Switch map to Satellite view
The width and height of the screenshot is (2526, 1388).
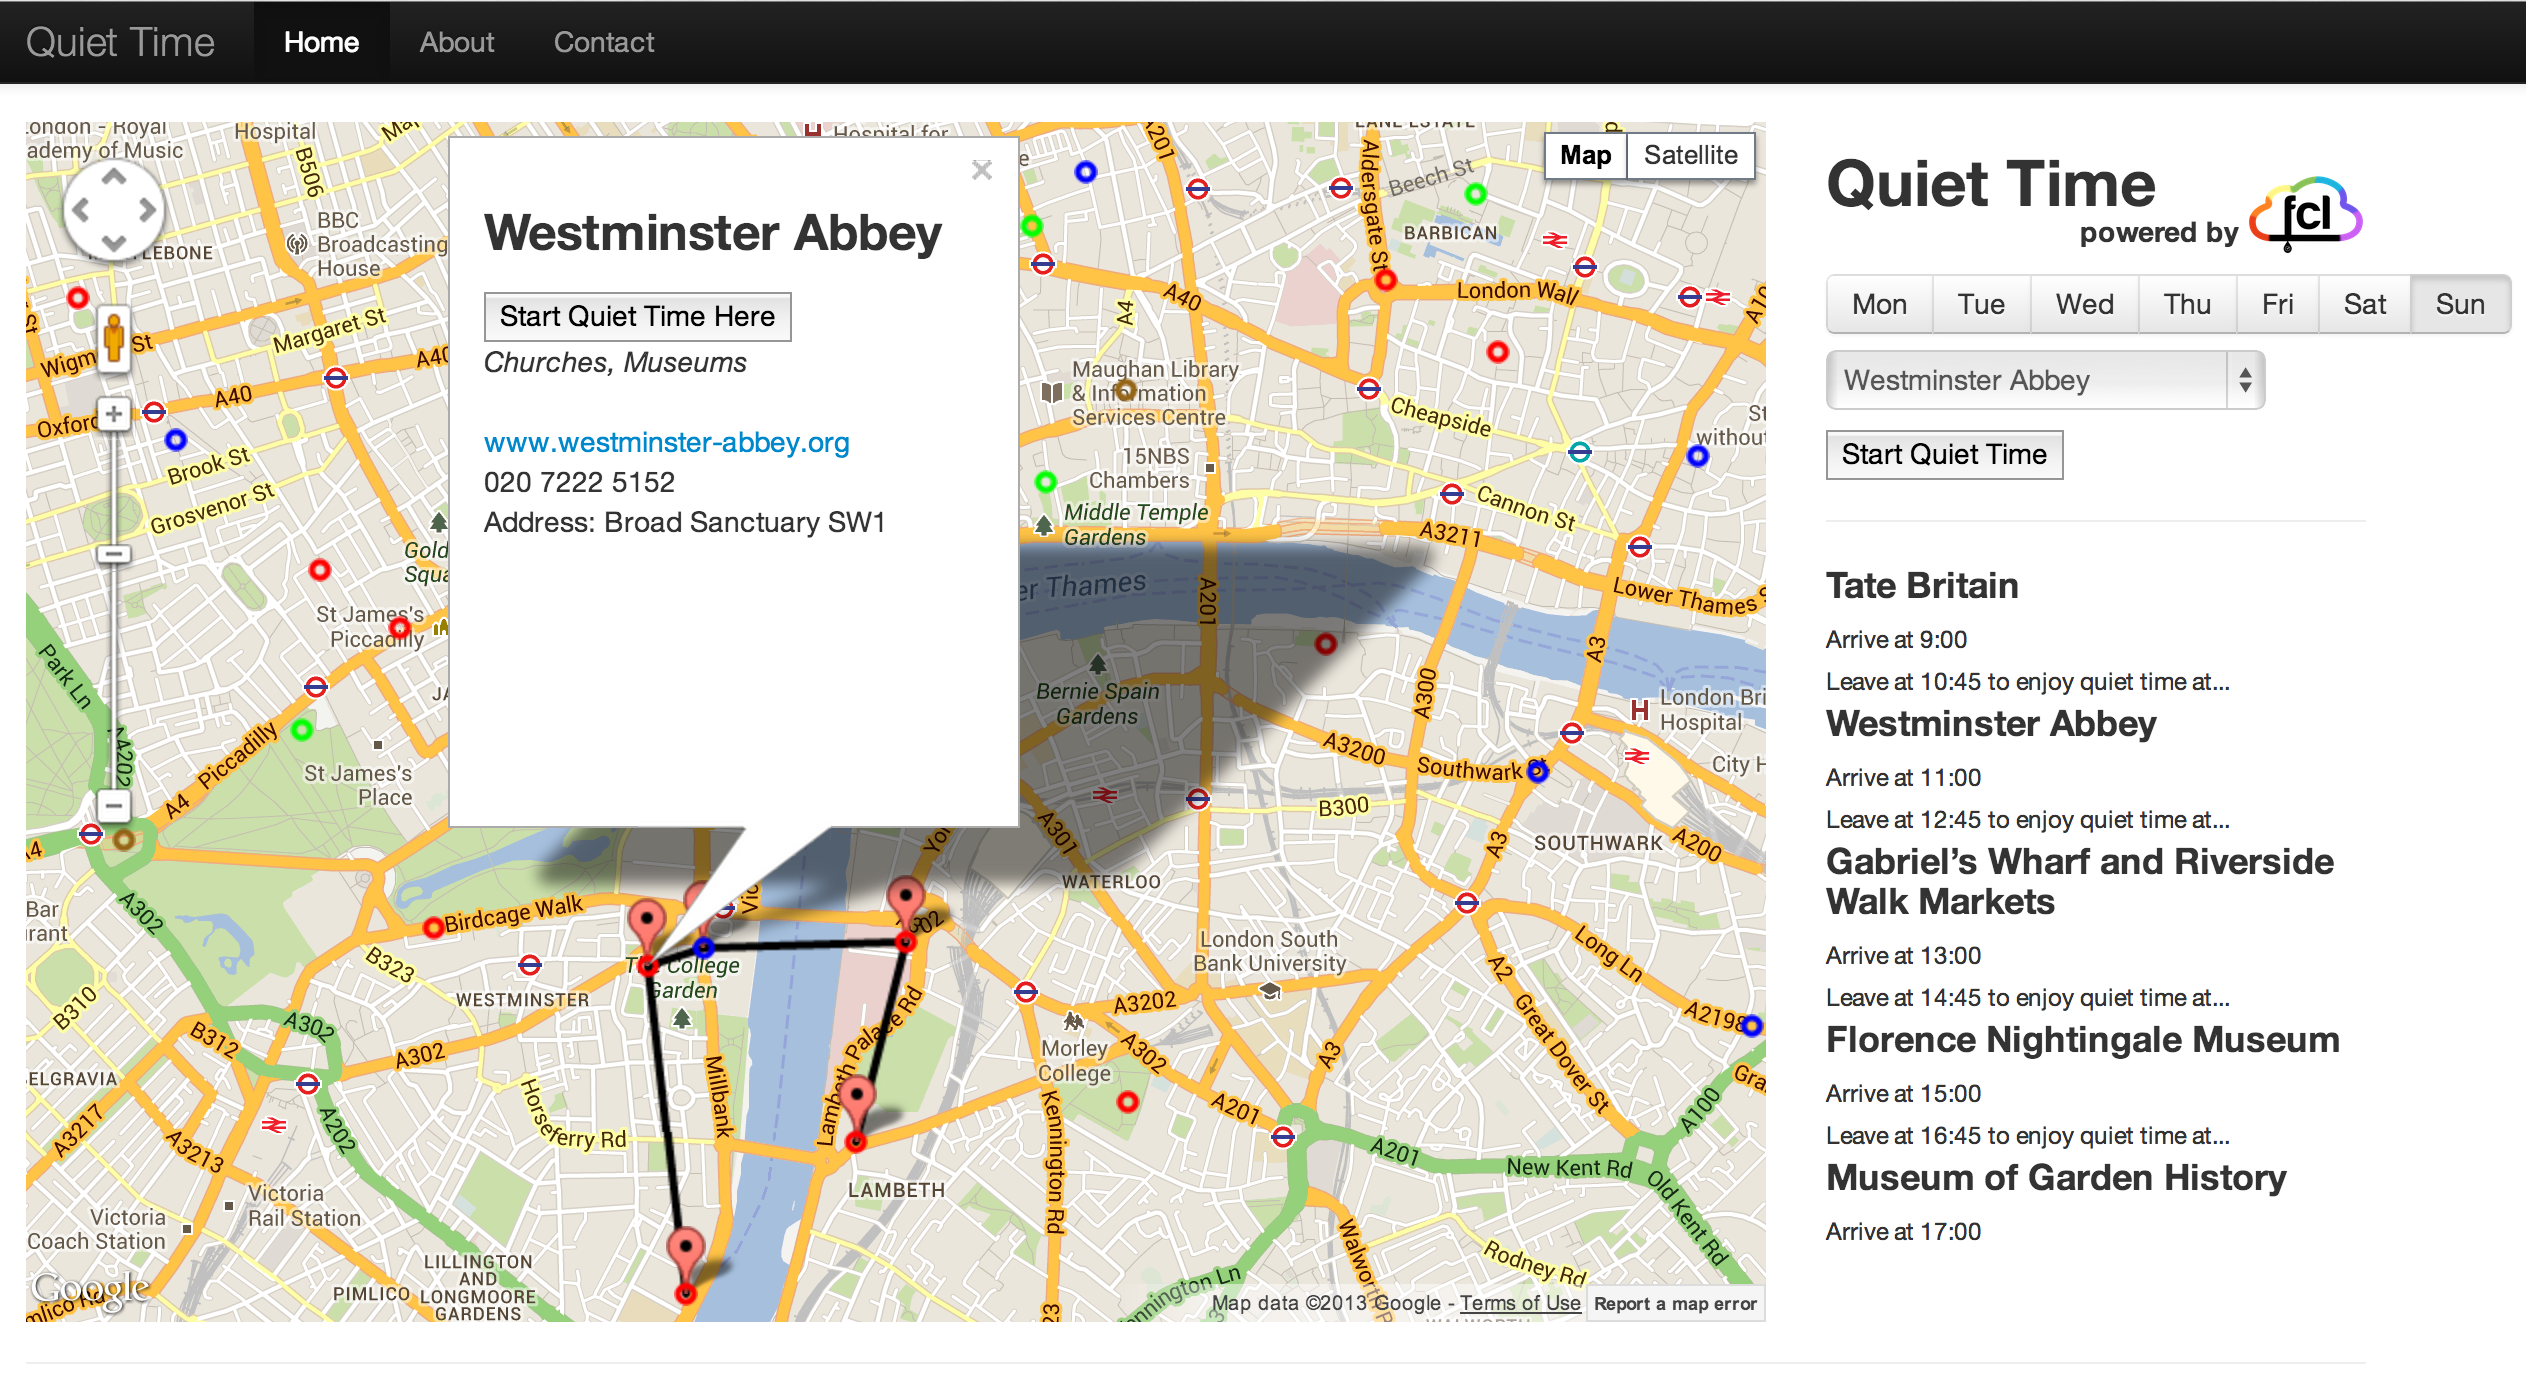[1690, 155]
